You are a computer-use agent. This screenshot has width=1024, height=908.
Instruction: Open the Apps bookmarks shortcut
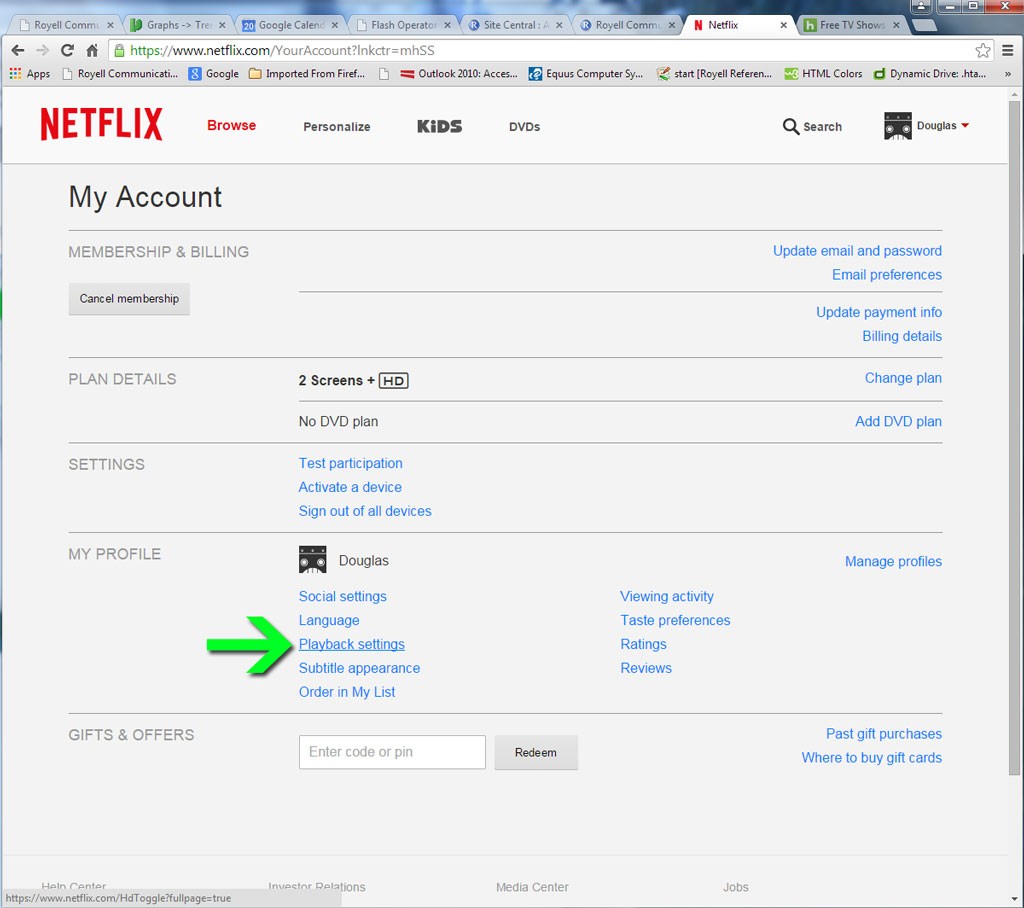pyautogui.click(x=30, y=74)
